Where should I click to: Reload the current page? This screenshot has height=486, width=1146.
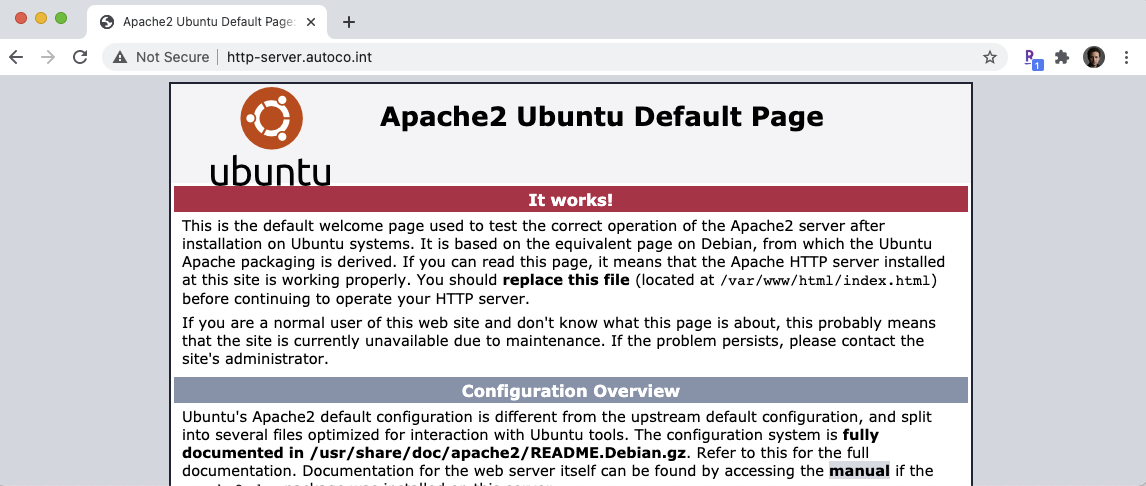tap(80, 57)
